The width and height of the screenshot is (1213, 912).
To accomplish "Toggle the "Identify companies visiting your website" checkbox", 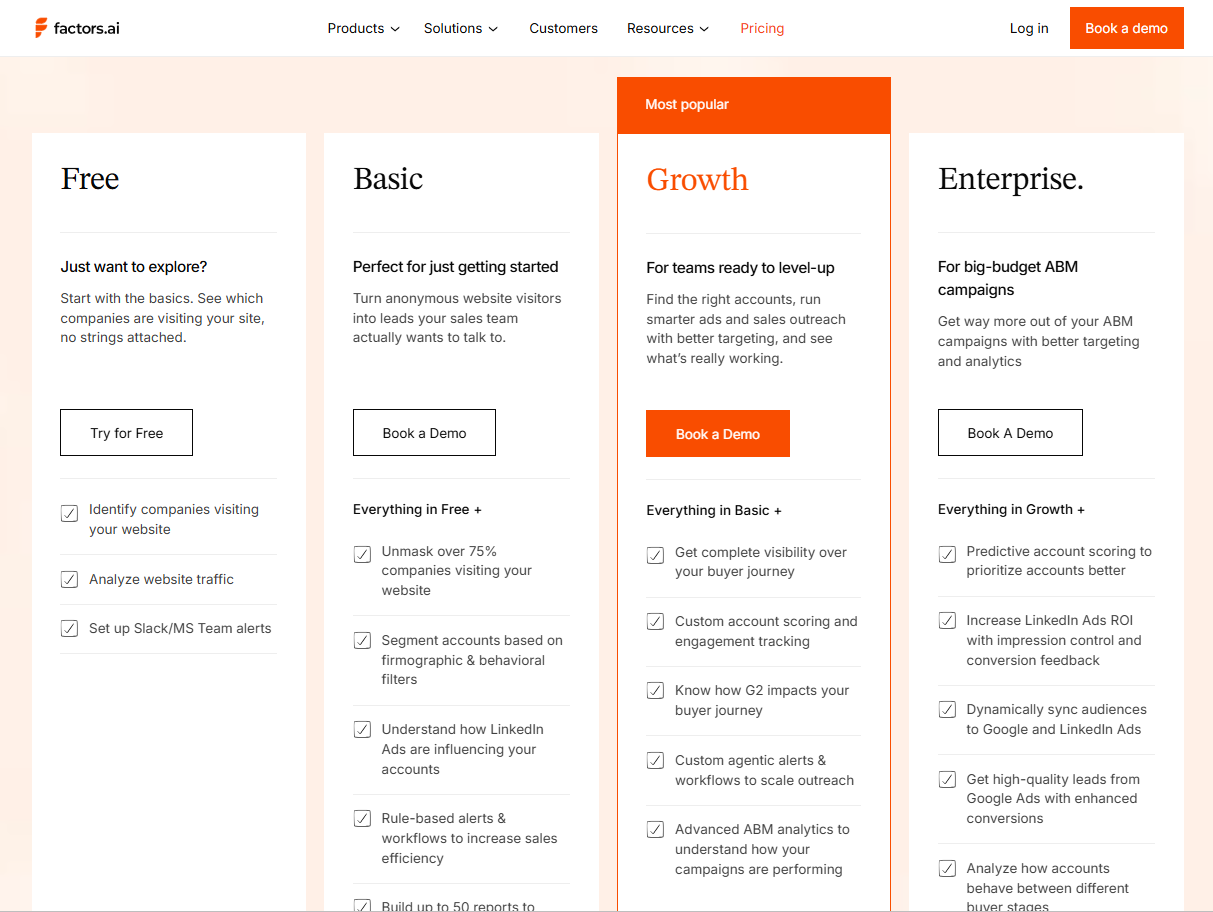I will 69,513.
